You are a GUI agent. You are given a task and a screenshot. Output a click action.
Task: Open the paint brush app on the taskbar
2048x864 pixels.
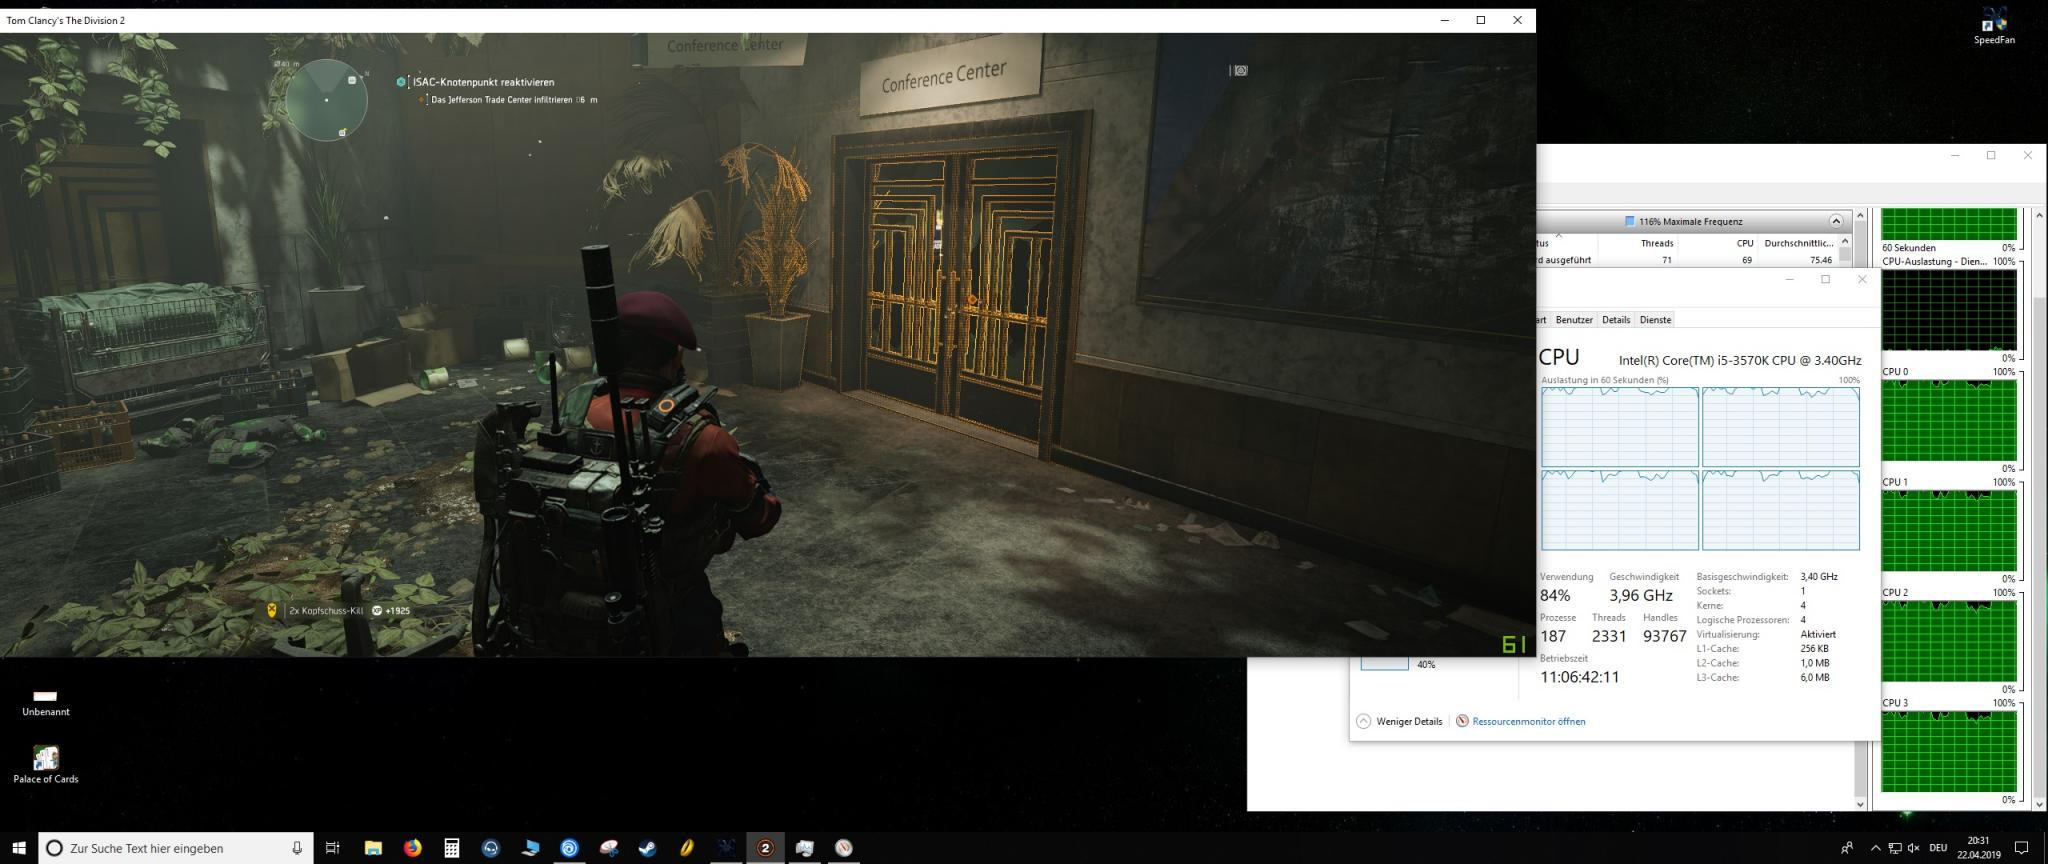(x=609, y=848)
